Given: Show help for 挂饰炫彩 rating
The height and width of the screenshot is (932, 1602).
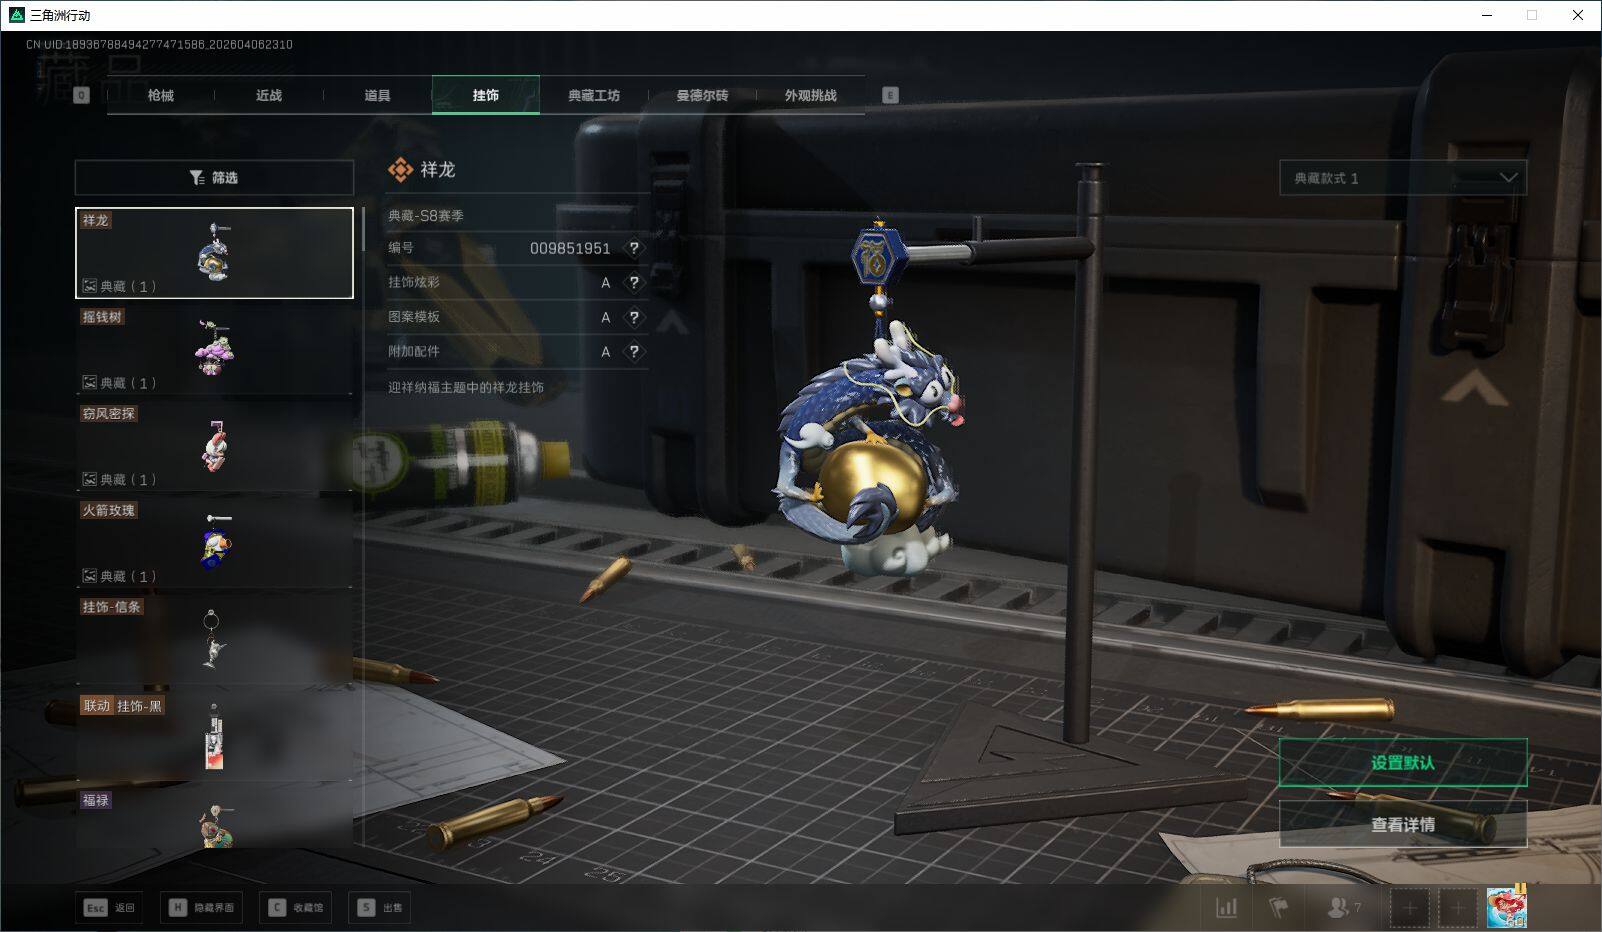Looking at the screenshot, I should [x=633, y=282].
